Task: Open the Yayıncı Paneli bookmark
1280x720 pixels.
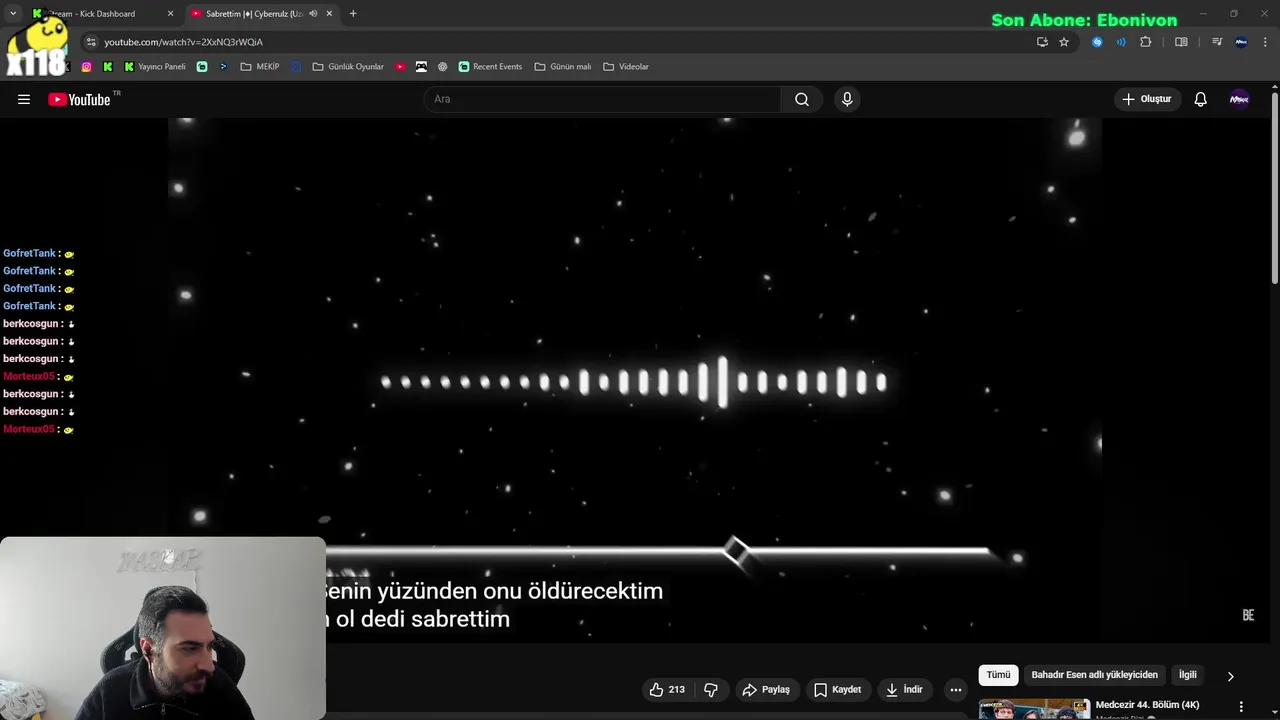Action: coord(155,67)
